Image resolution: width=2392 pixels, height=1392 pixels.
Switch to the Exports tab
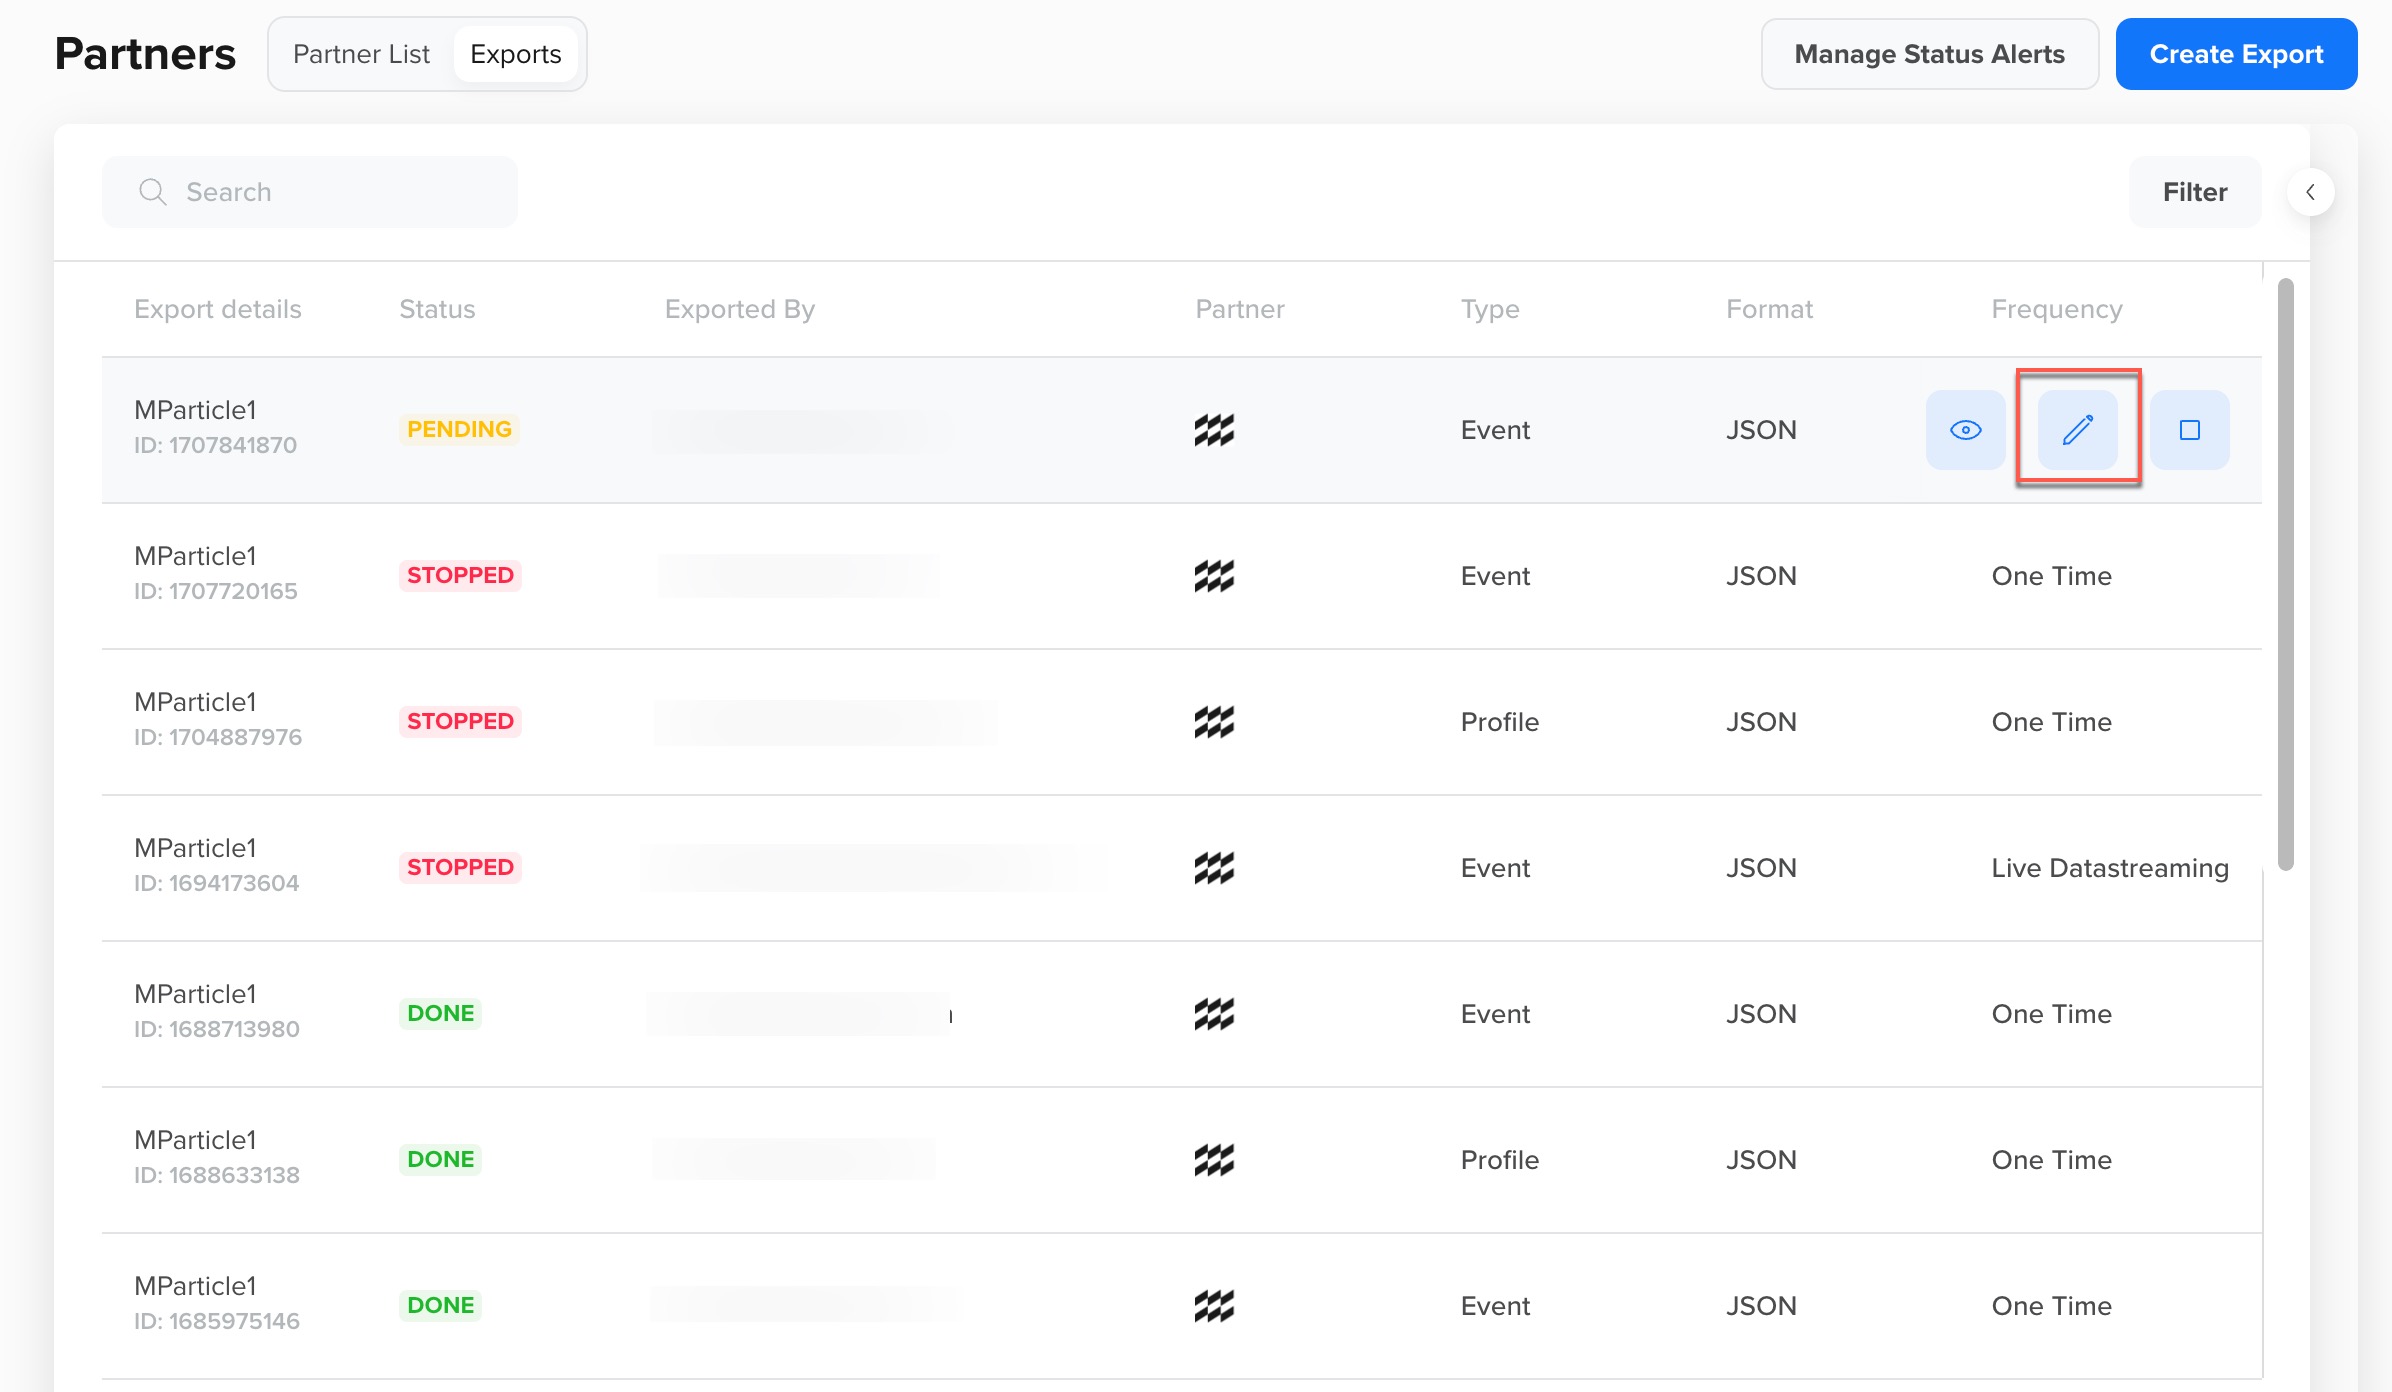pyautogui.click(x=515, y=53)
